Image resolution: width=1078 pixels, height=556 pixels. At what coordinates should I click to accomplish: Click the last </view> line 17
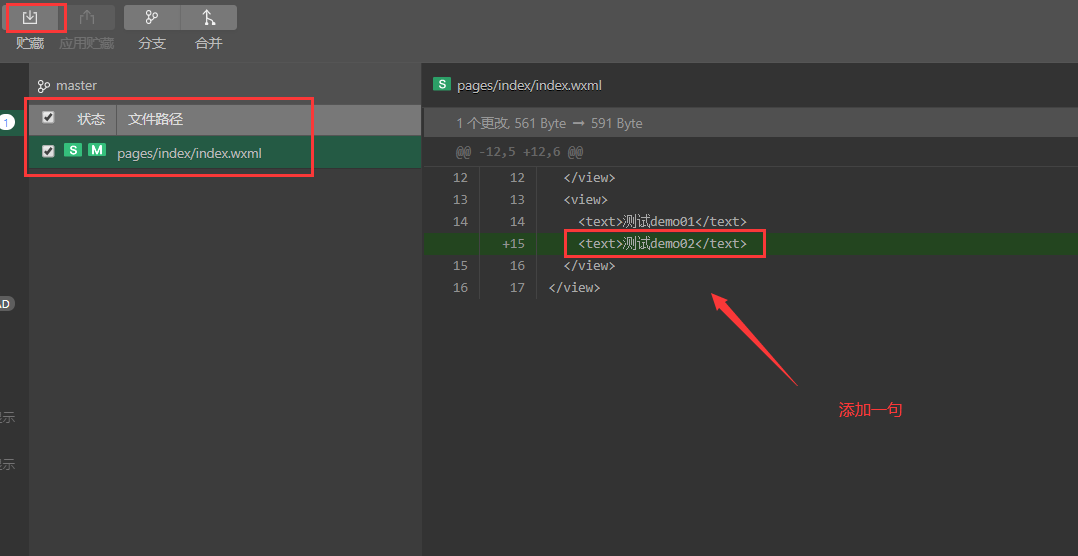[574, 287]
